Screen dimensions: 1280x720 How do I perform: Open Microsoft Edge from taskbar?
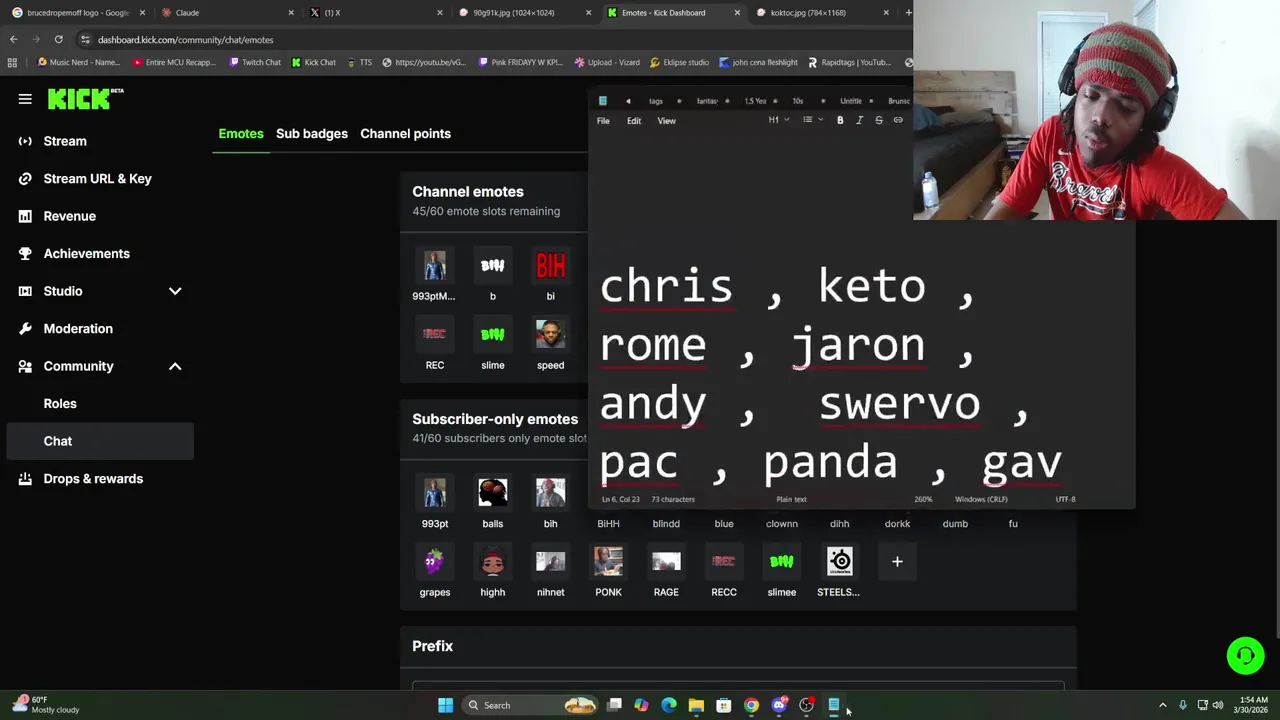pyautogui.click(x=669, y=705)
